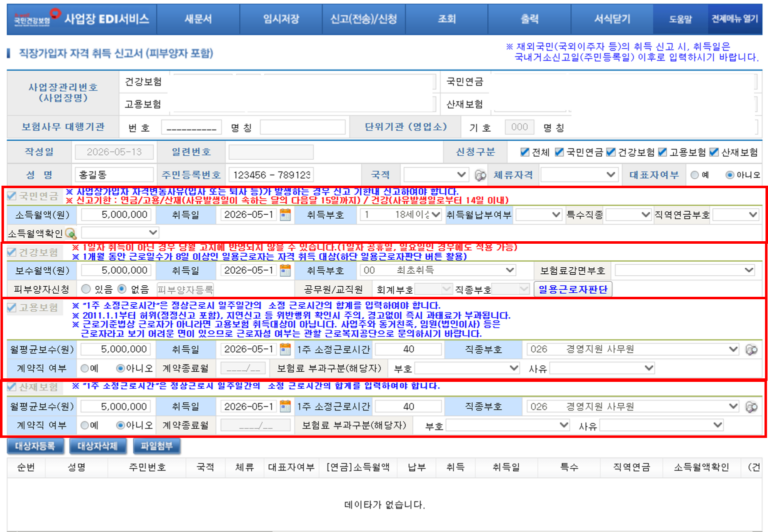This screenshot has width=768, height=532.
Task: Select 예 for 대표자여부
Action: click(694, 175)
